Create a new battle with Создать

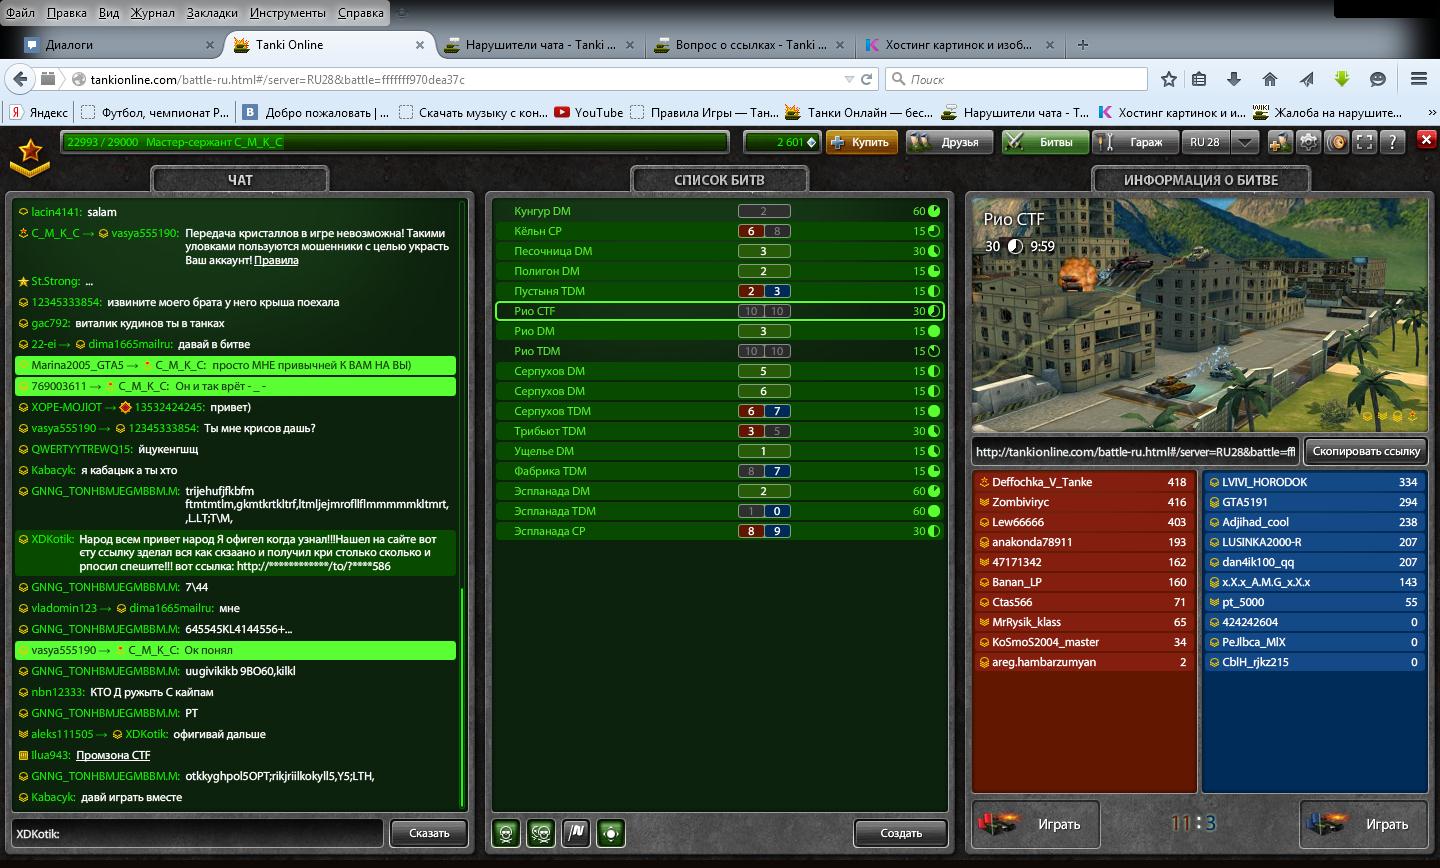[x=901, y=832]
